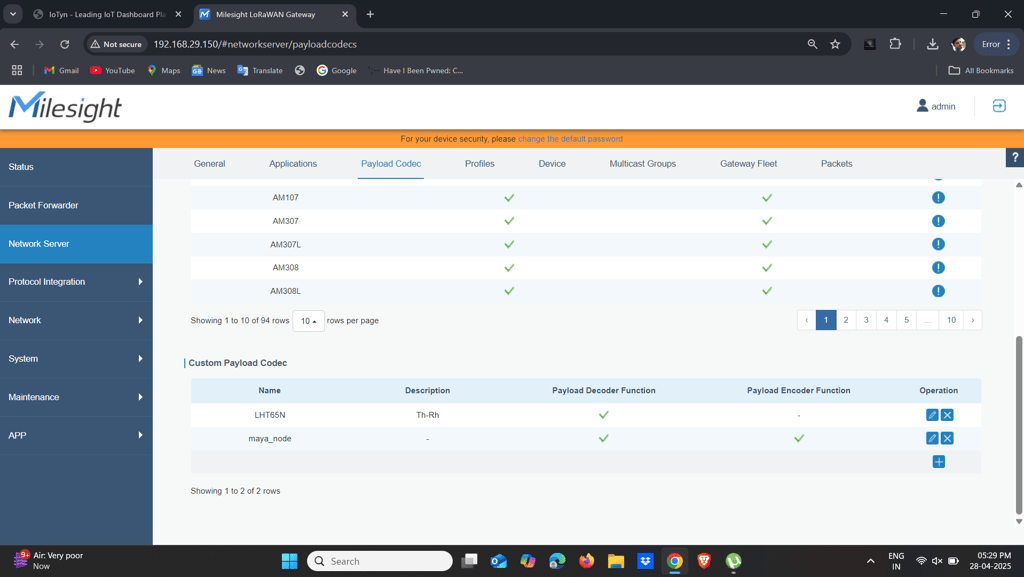
Task: Click the page vertical scrollbar
Action: (x=1019, y=424)
